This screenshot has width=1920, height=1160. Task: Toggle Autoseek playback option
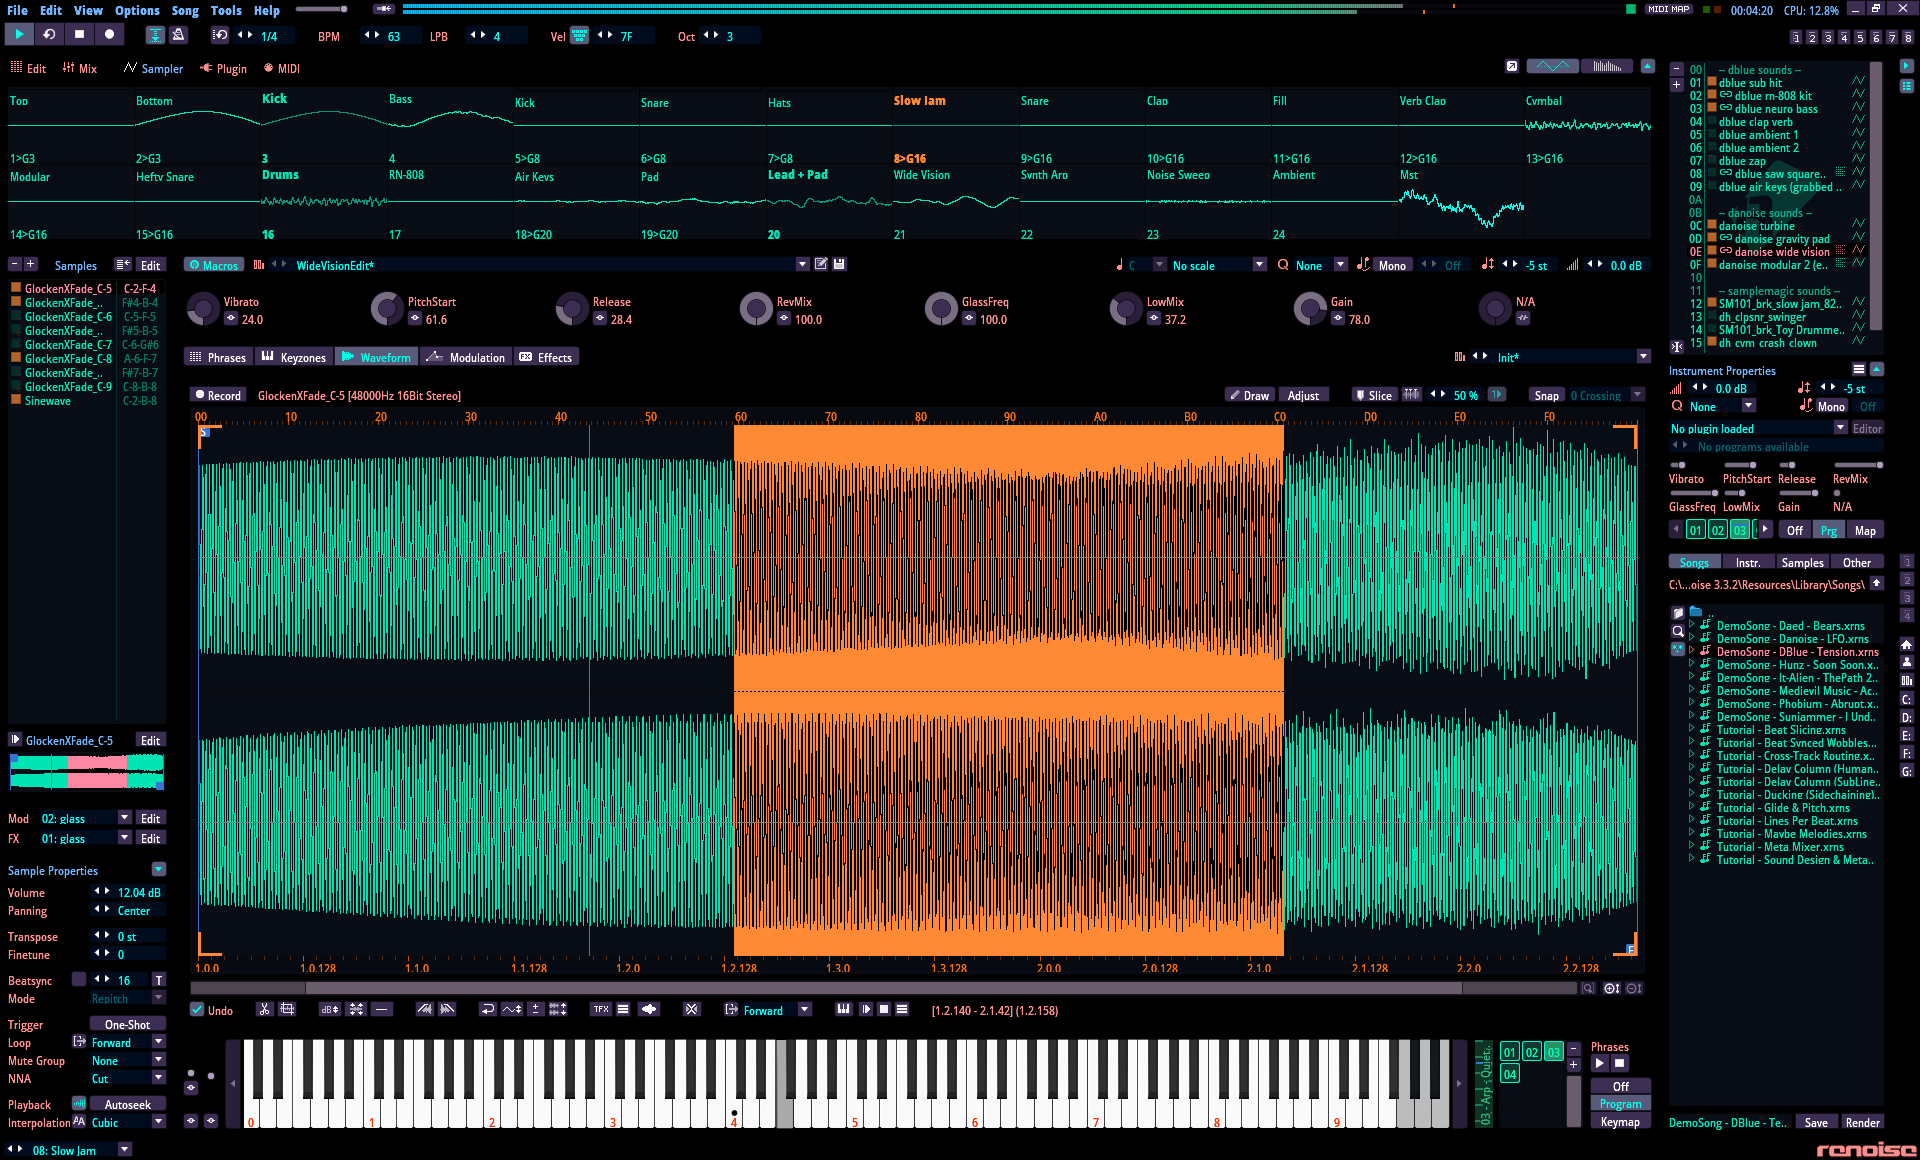127,1105
